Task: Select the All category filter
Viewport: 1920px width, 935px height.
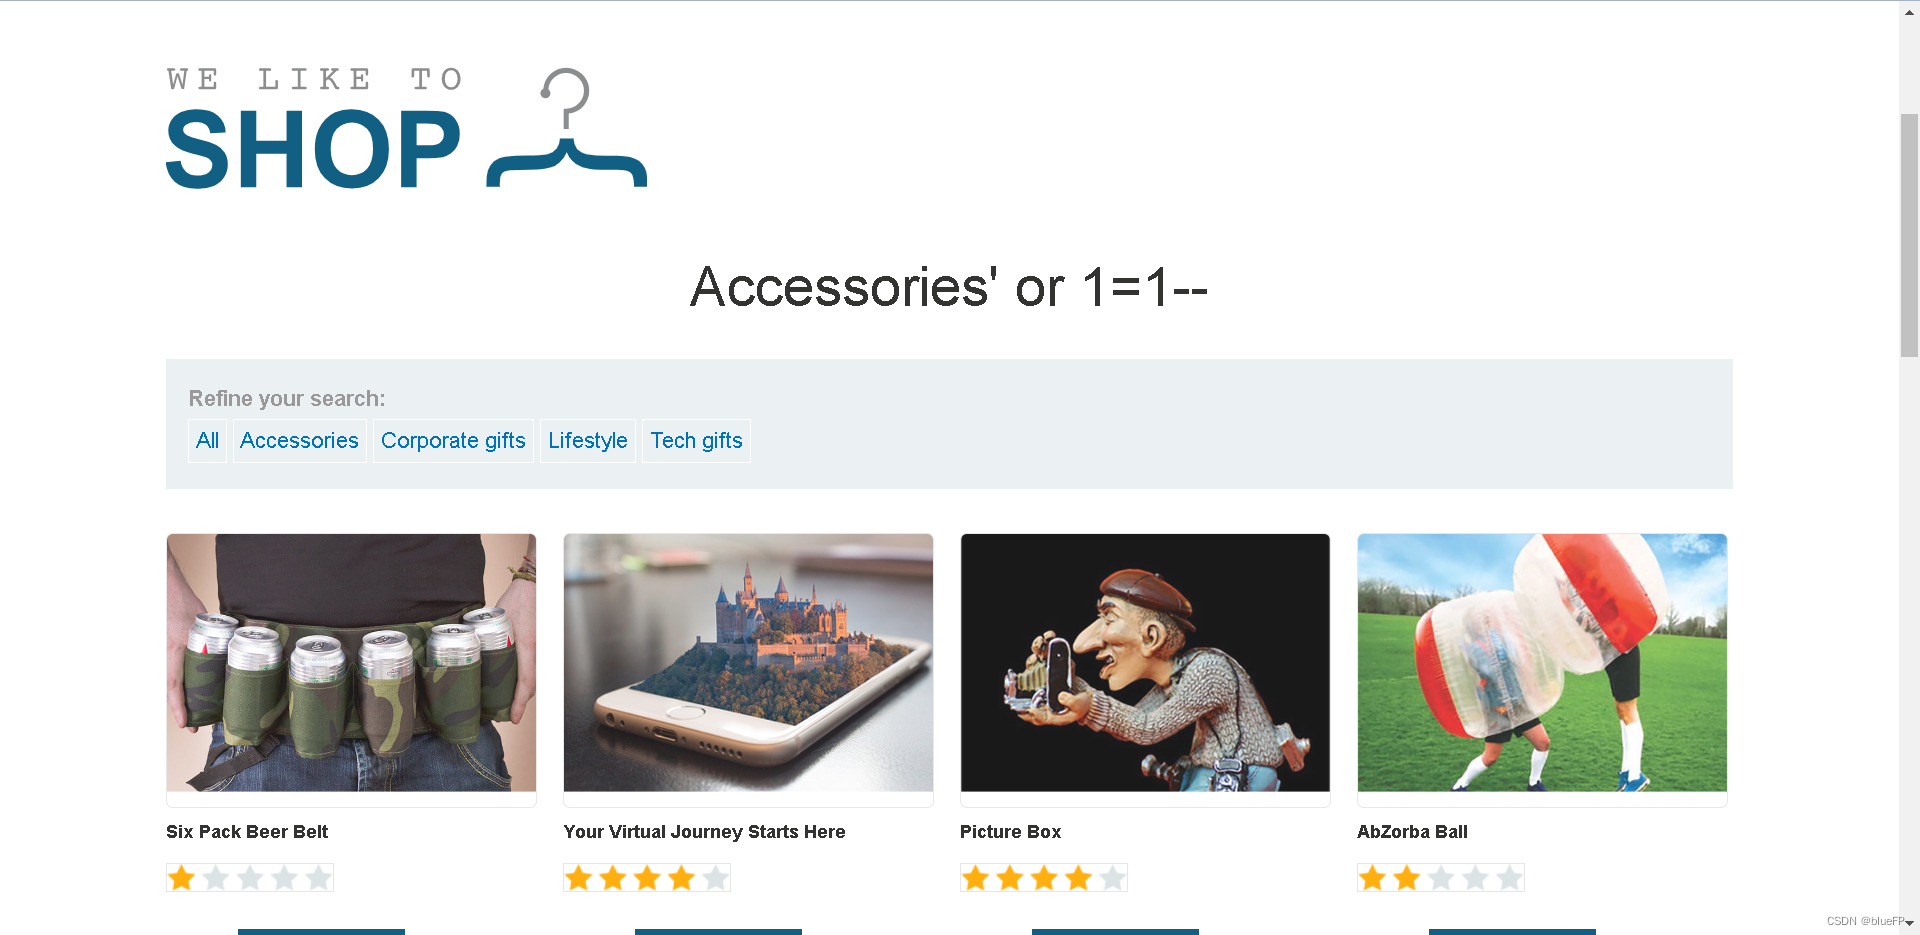Action: coord(207,441)
